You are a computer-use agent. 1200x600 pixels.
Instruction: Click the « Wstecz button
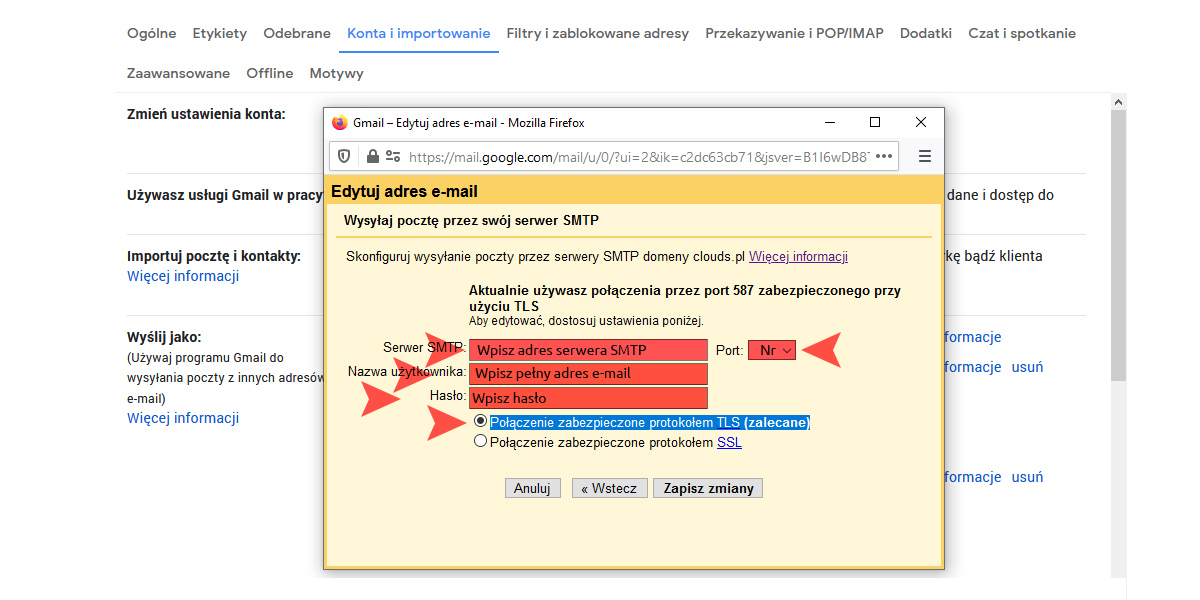[x=609, y=488]
